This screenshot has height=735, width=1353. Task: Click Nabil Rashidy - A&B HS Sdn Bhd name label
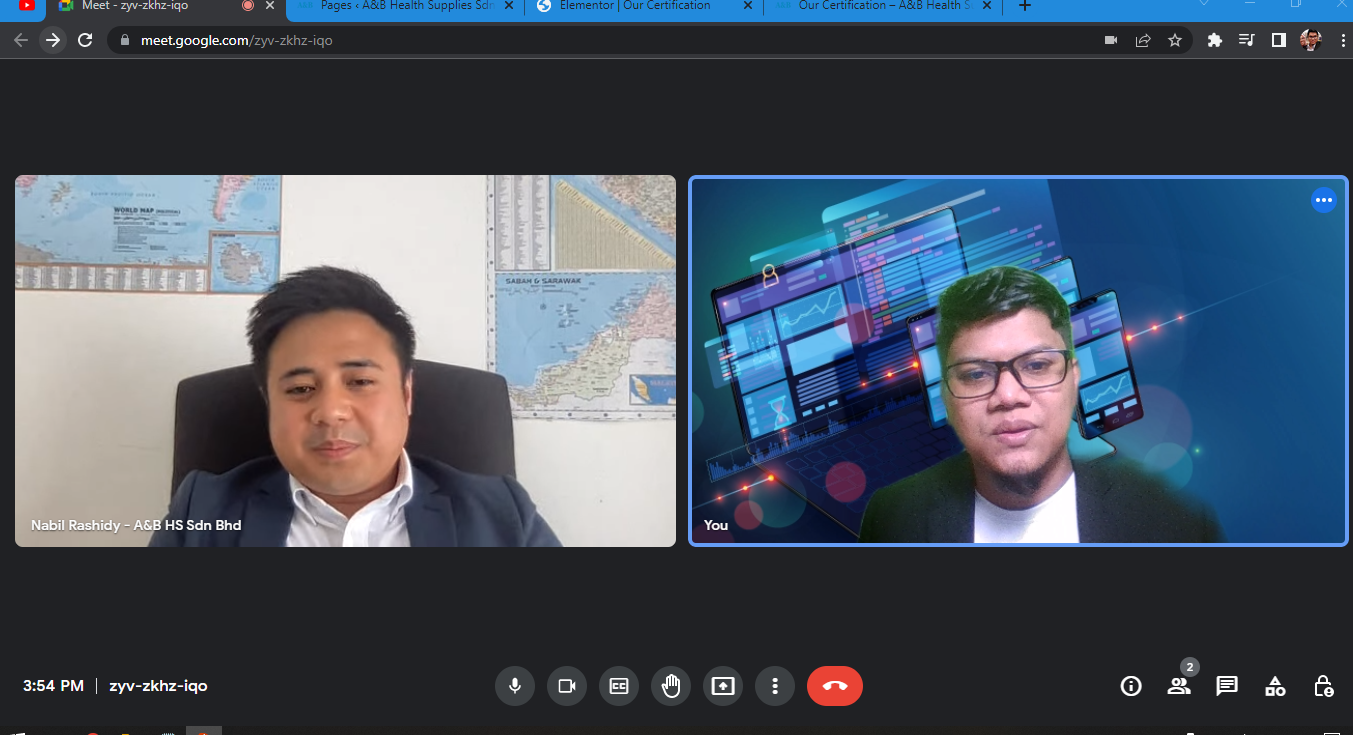point(136,525)
